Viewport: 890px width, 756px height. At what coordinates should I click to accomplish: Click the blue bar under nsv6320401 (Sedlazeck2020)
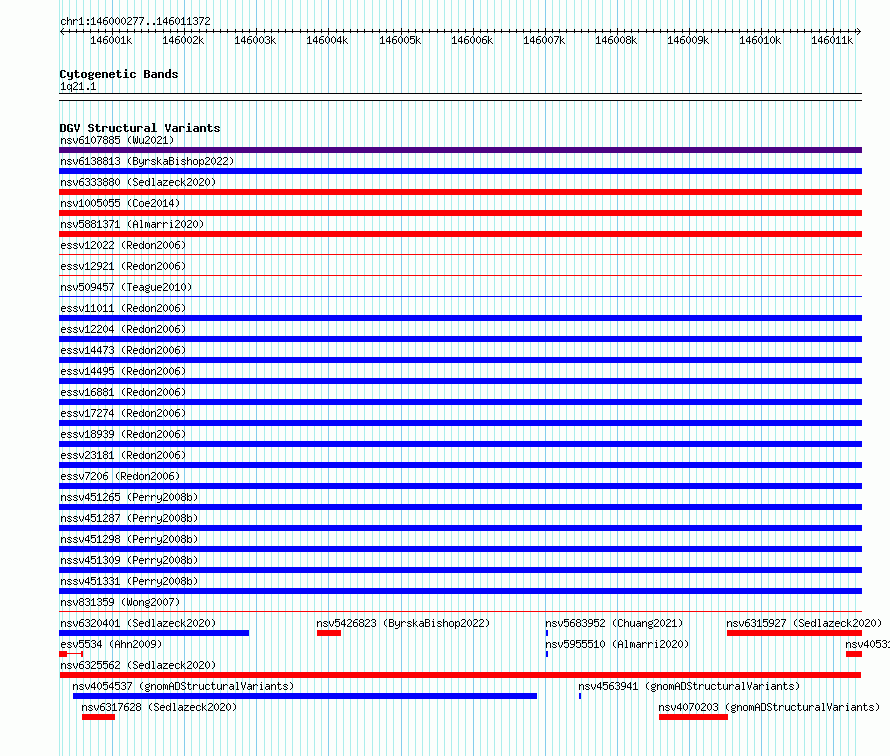click(x=154, y=633)
